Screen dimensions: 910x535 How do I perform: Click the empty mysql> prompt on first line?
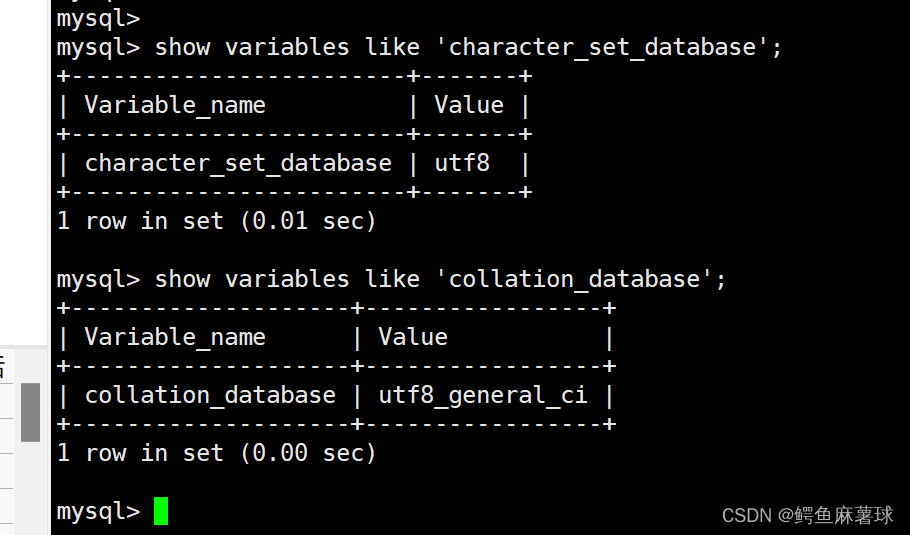click(x=98, y=19)
